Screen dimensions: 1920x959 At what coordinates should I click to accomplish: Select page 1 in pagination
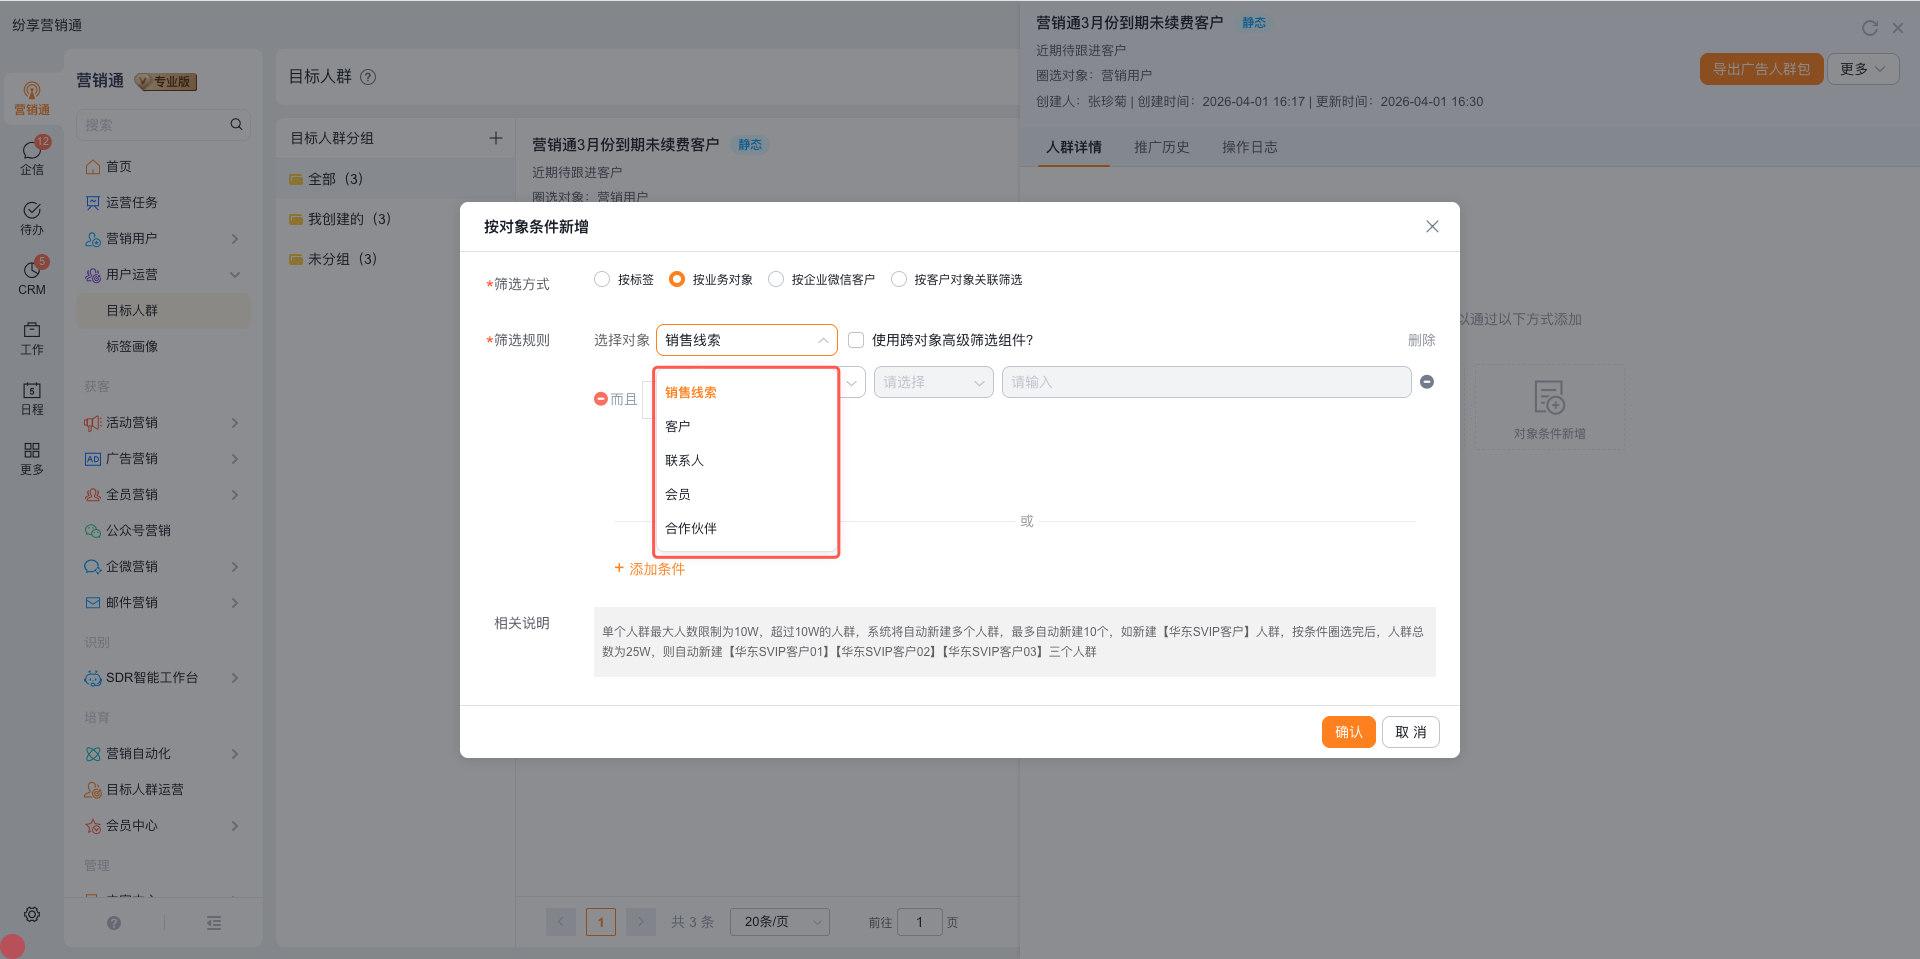pos(601,922)
